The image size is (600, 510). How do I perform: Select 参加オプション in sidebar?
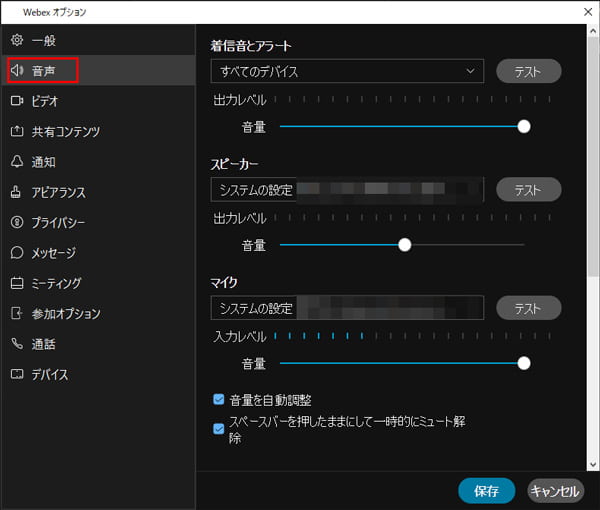98,313
